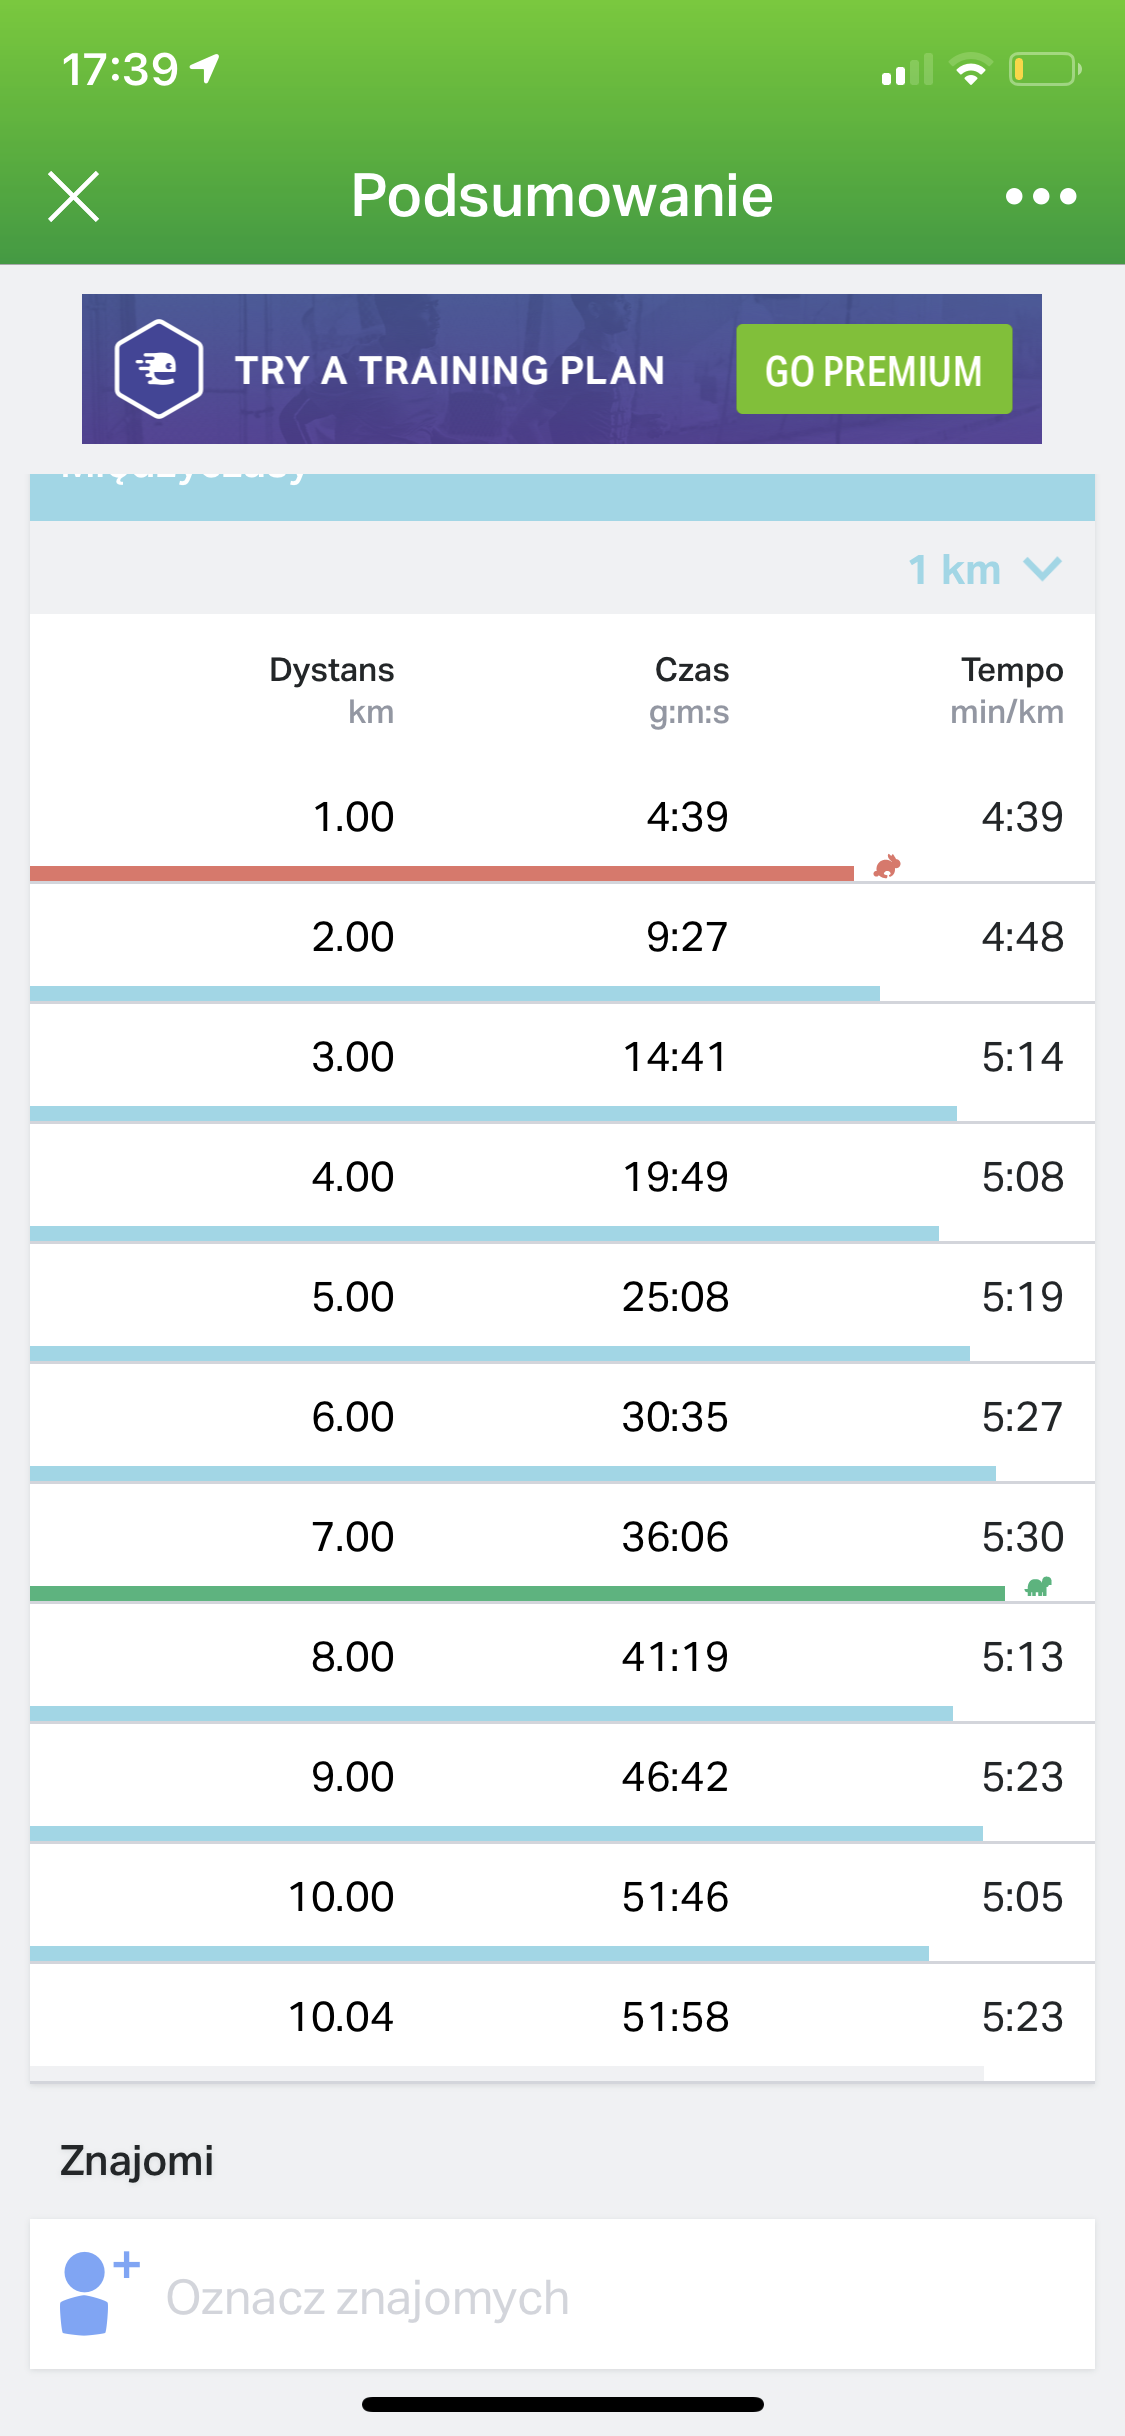Viewport: 1125px width, 2436px height.
Task: Tap the battery status icon
Action: pos(1044,70)
